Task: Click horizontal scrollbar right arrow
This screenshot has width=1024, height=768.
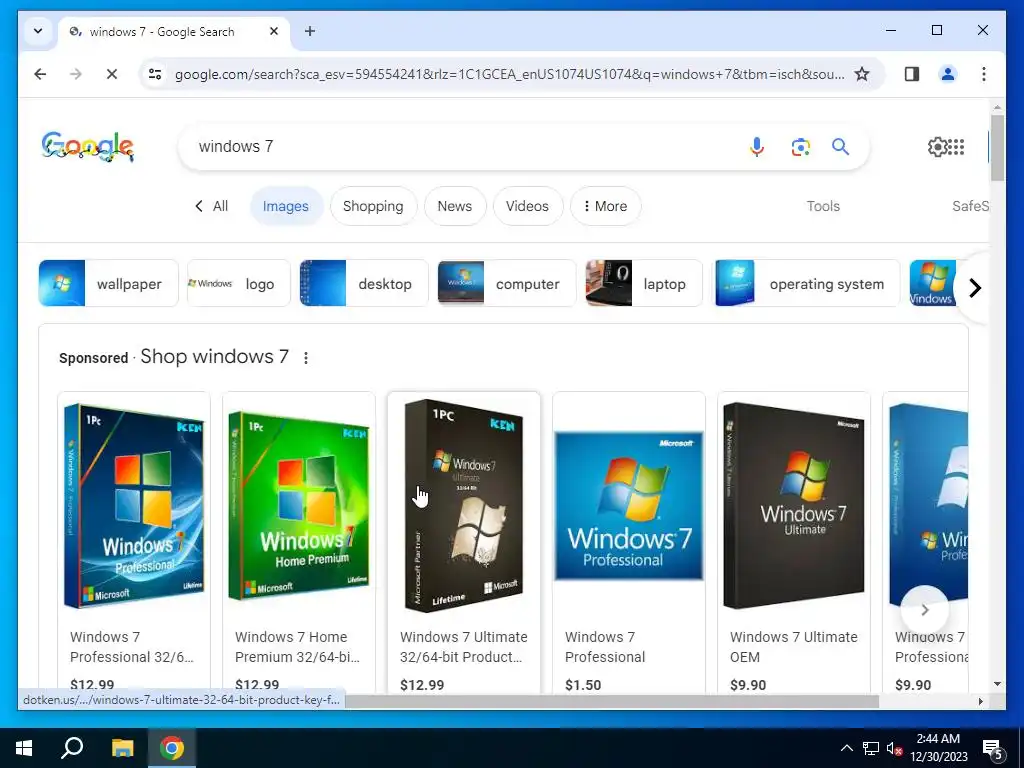Action: tap(980, 701)
